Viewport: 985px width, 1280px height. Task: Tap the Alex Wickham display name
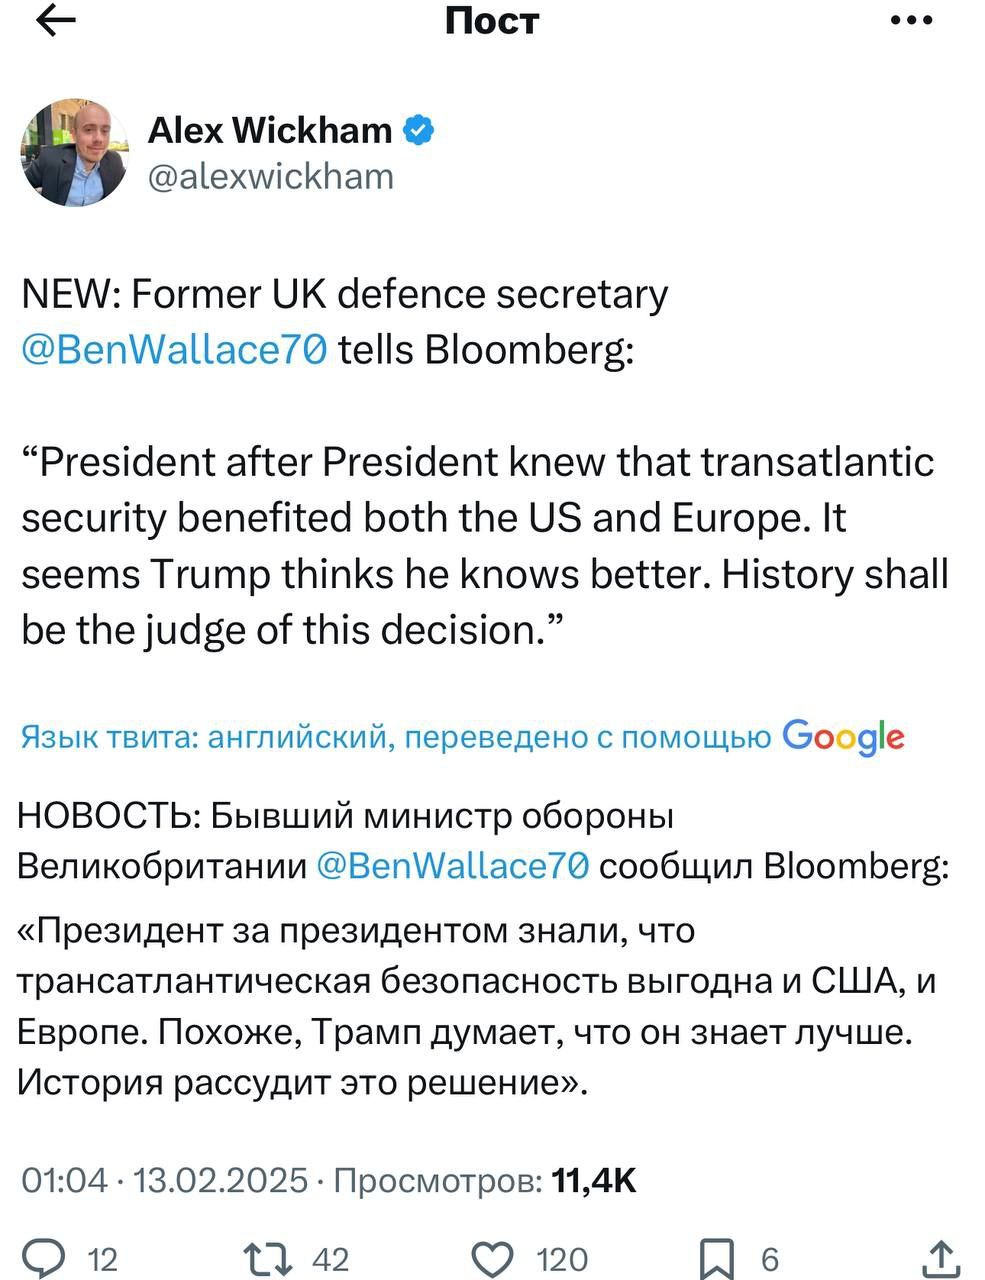click(270, 129)
